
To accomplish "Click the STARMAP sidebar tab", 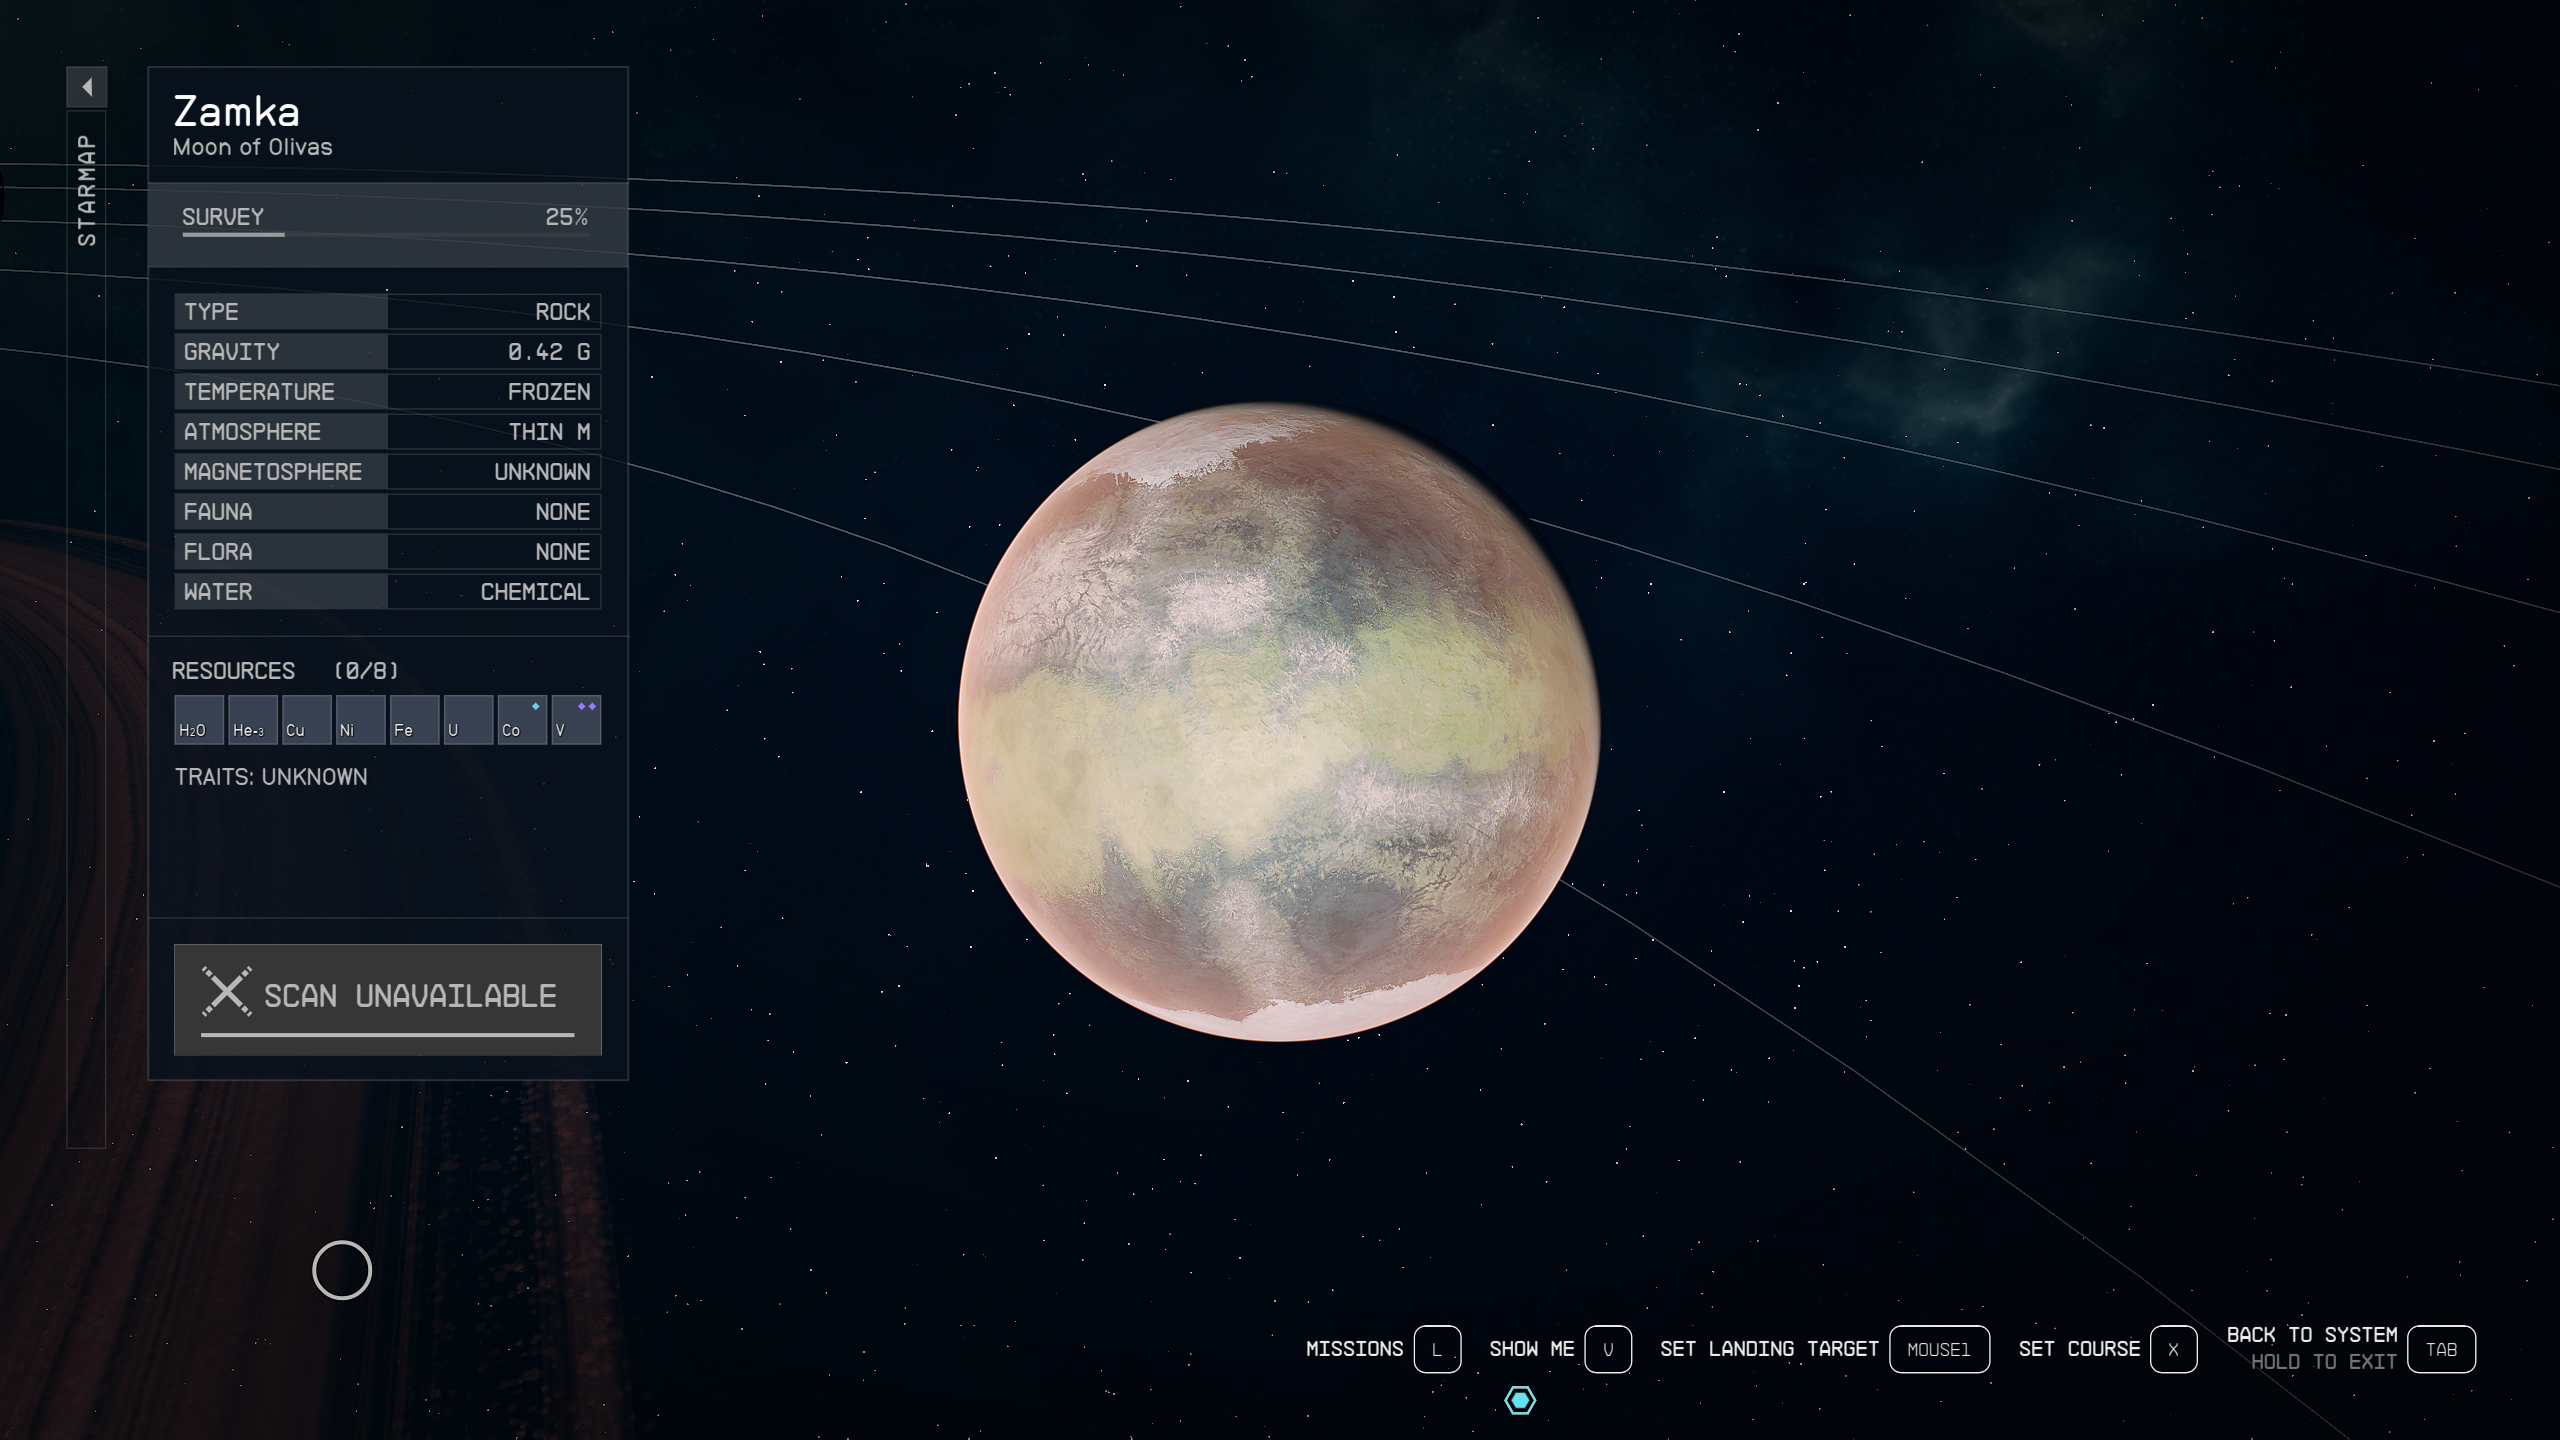I will pos(84,186).
